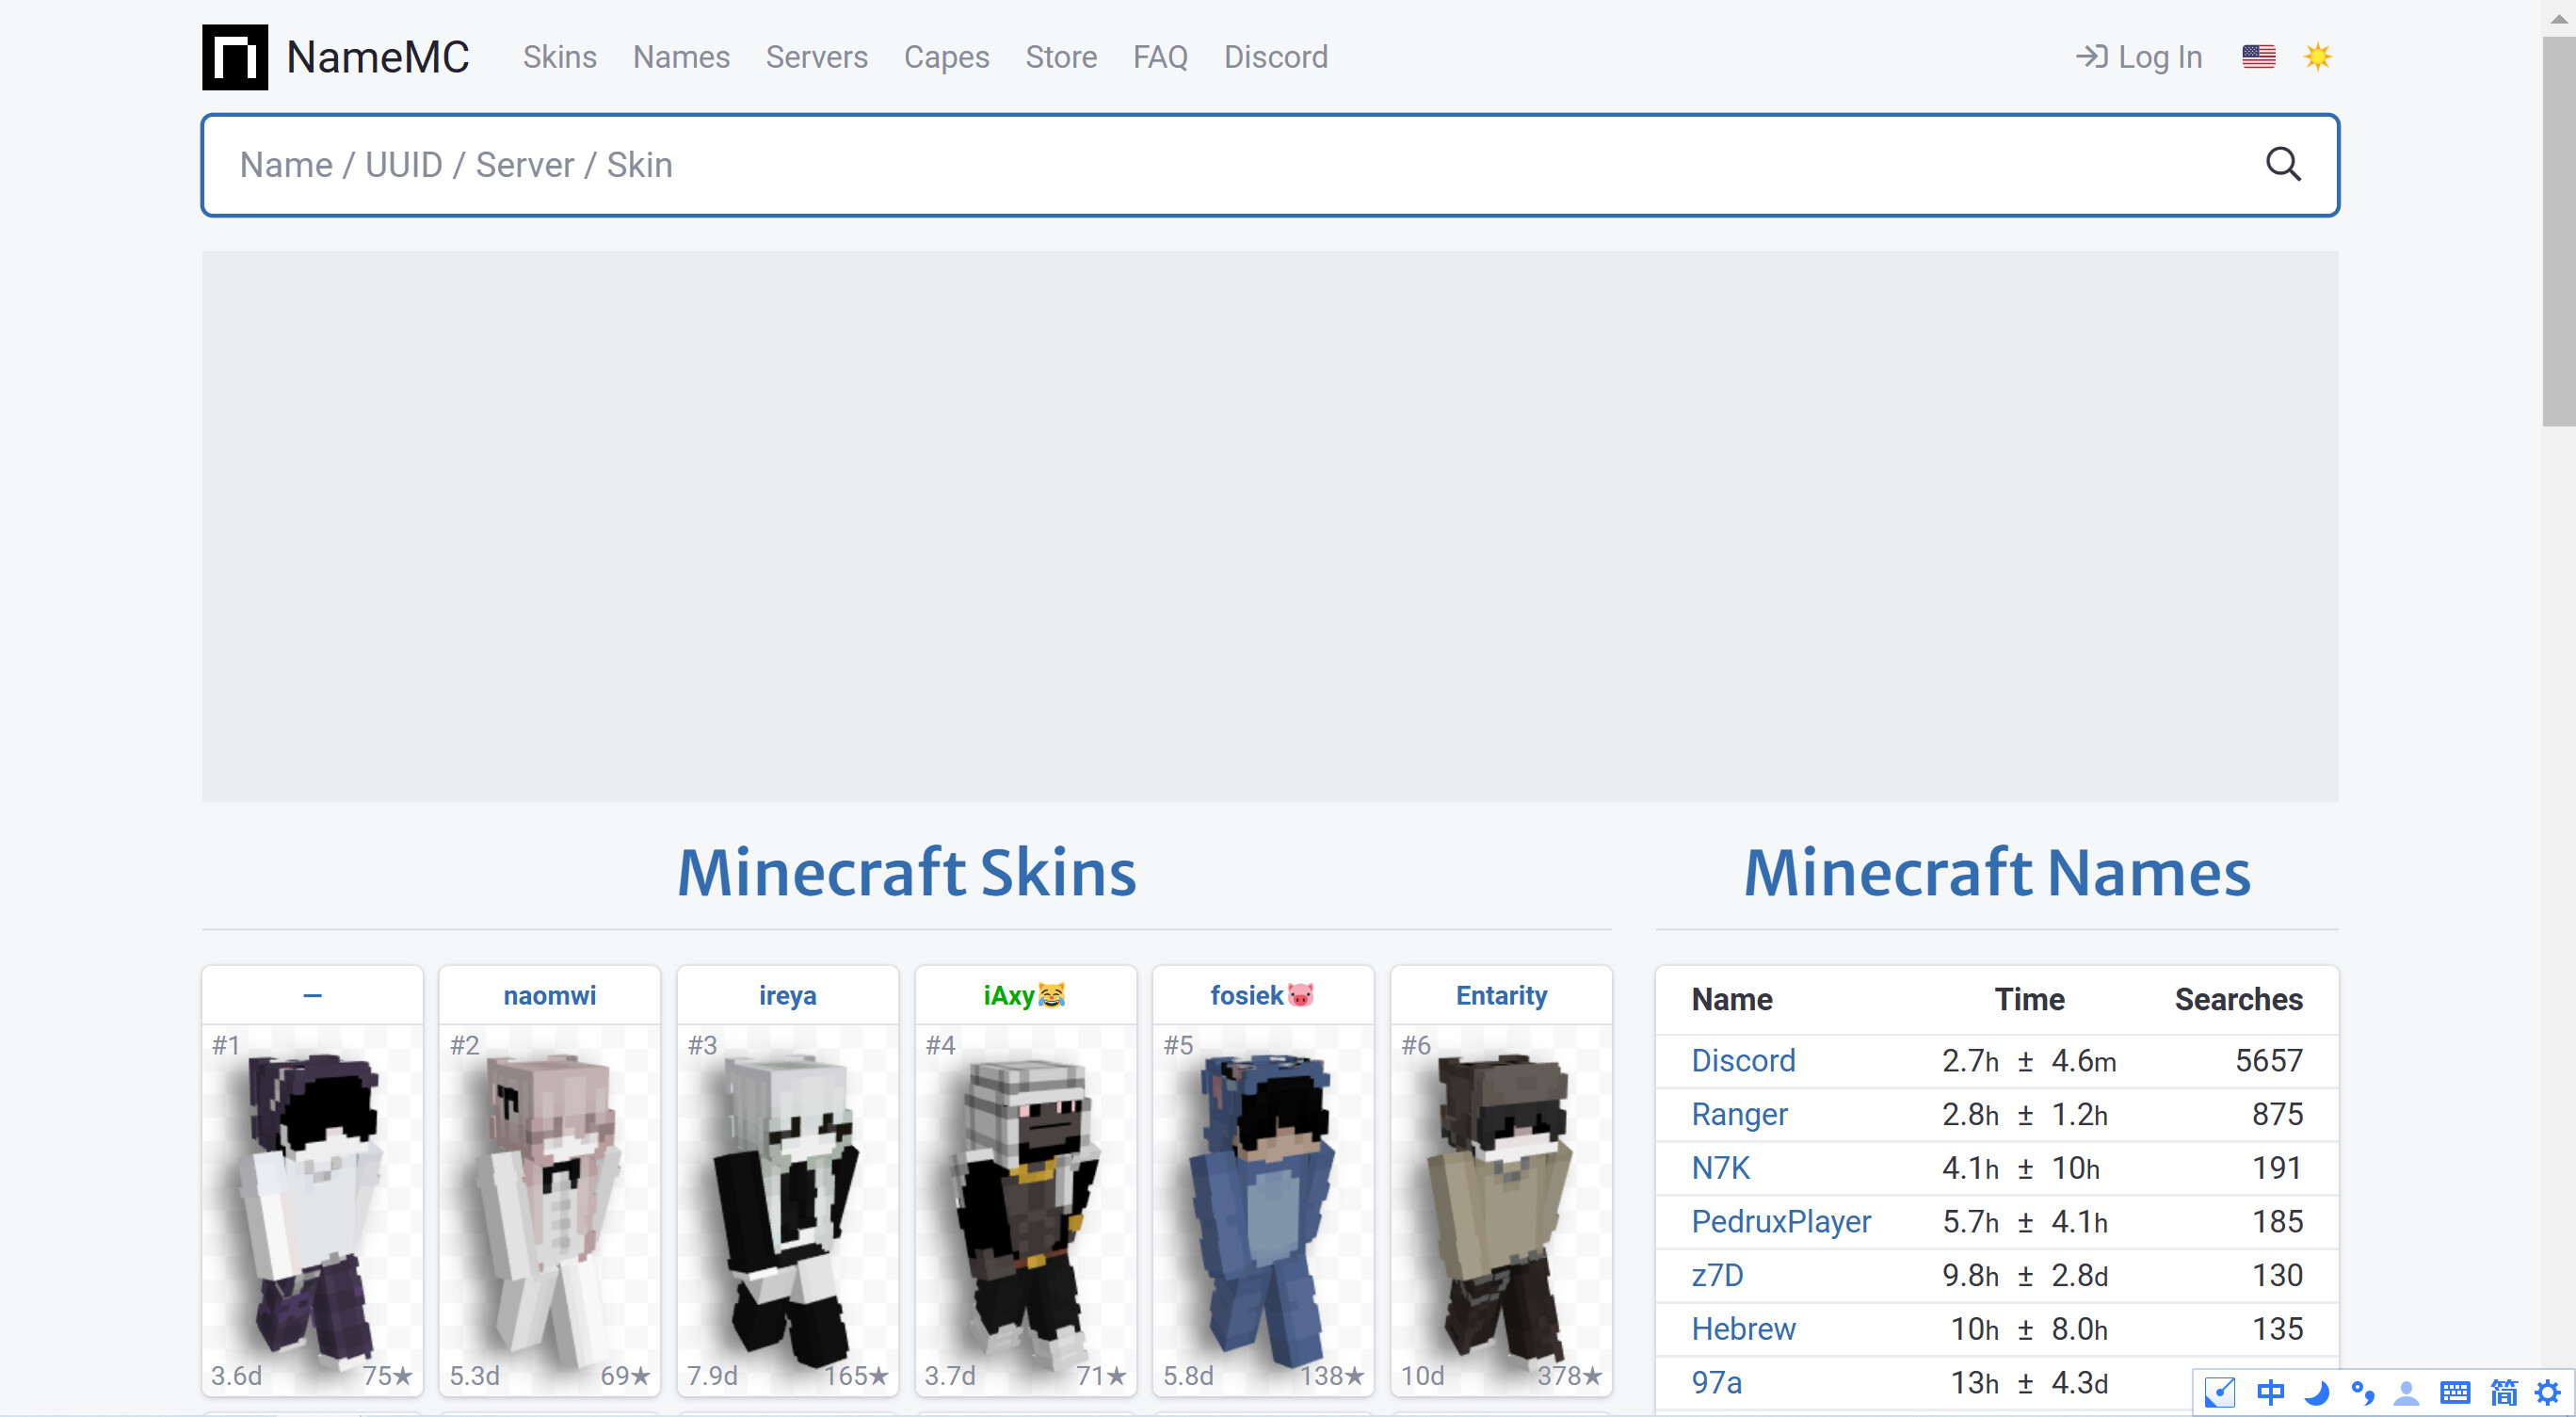Open the Minecraft Names heading link

pyautogui.click(x=1997, y=872)
